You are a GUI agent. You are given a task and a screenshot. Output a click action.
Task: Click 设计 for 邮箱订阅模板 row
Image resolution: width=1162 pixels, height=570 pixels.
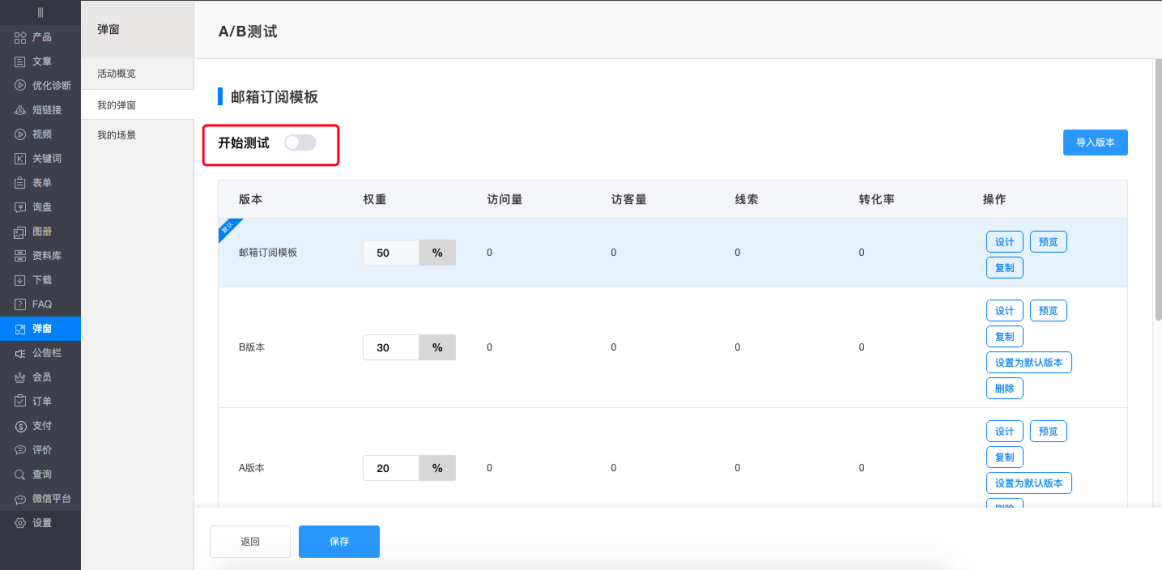coord(1004,242)
